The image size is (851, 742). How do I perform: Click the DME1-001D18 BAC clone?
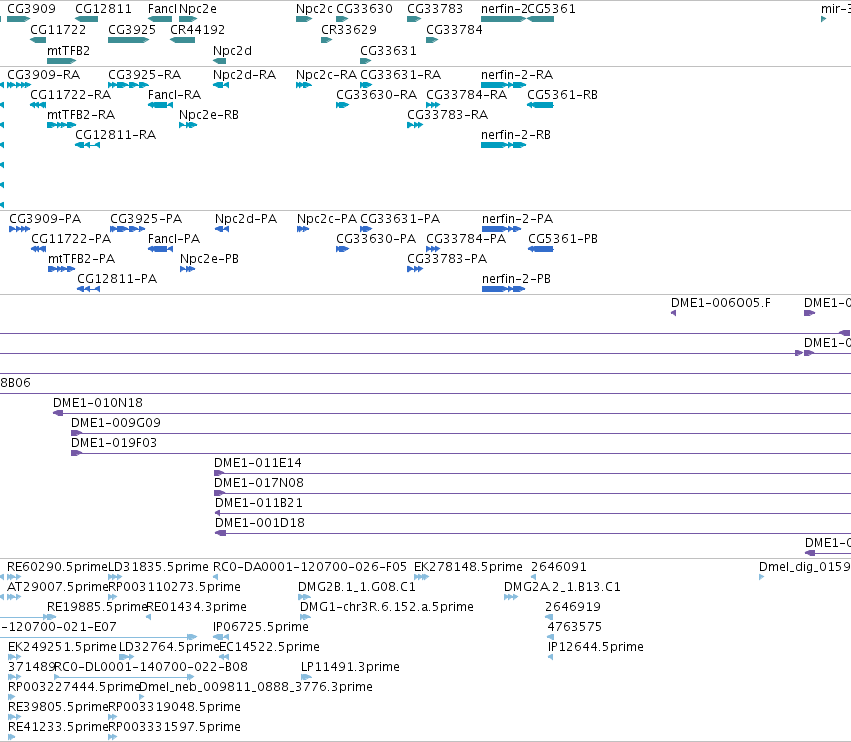point(533,534)
